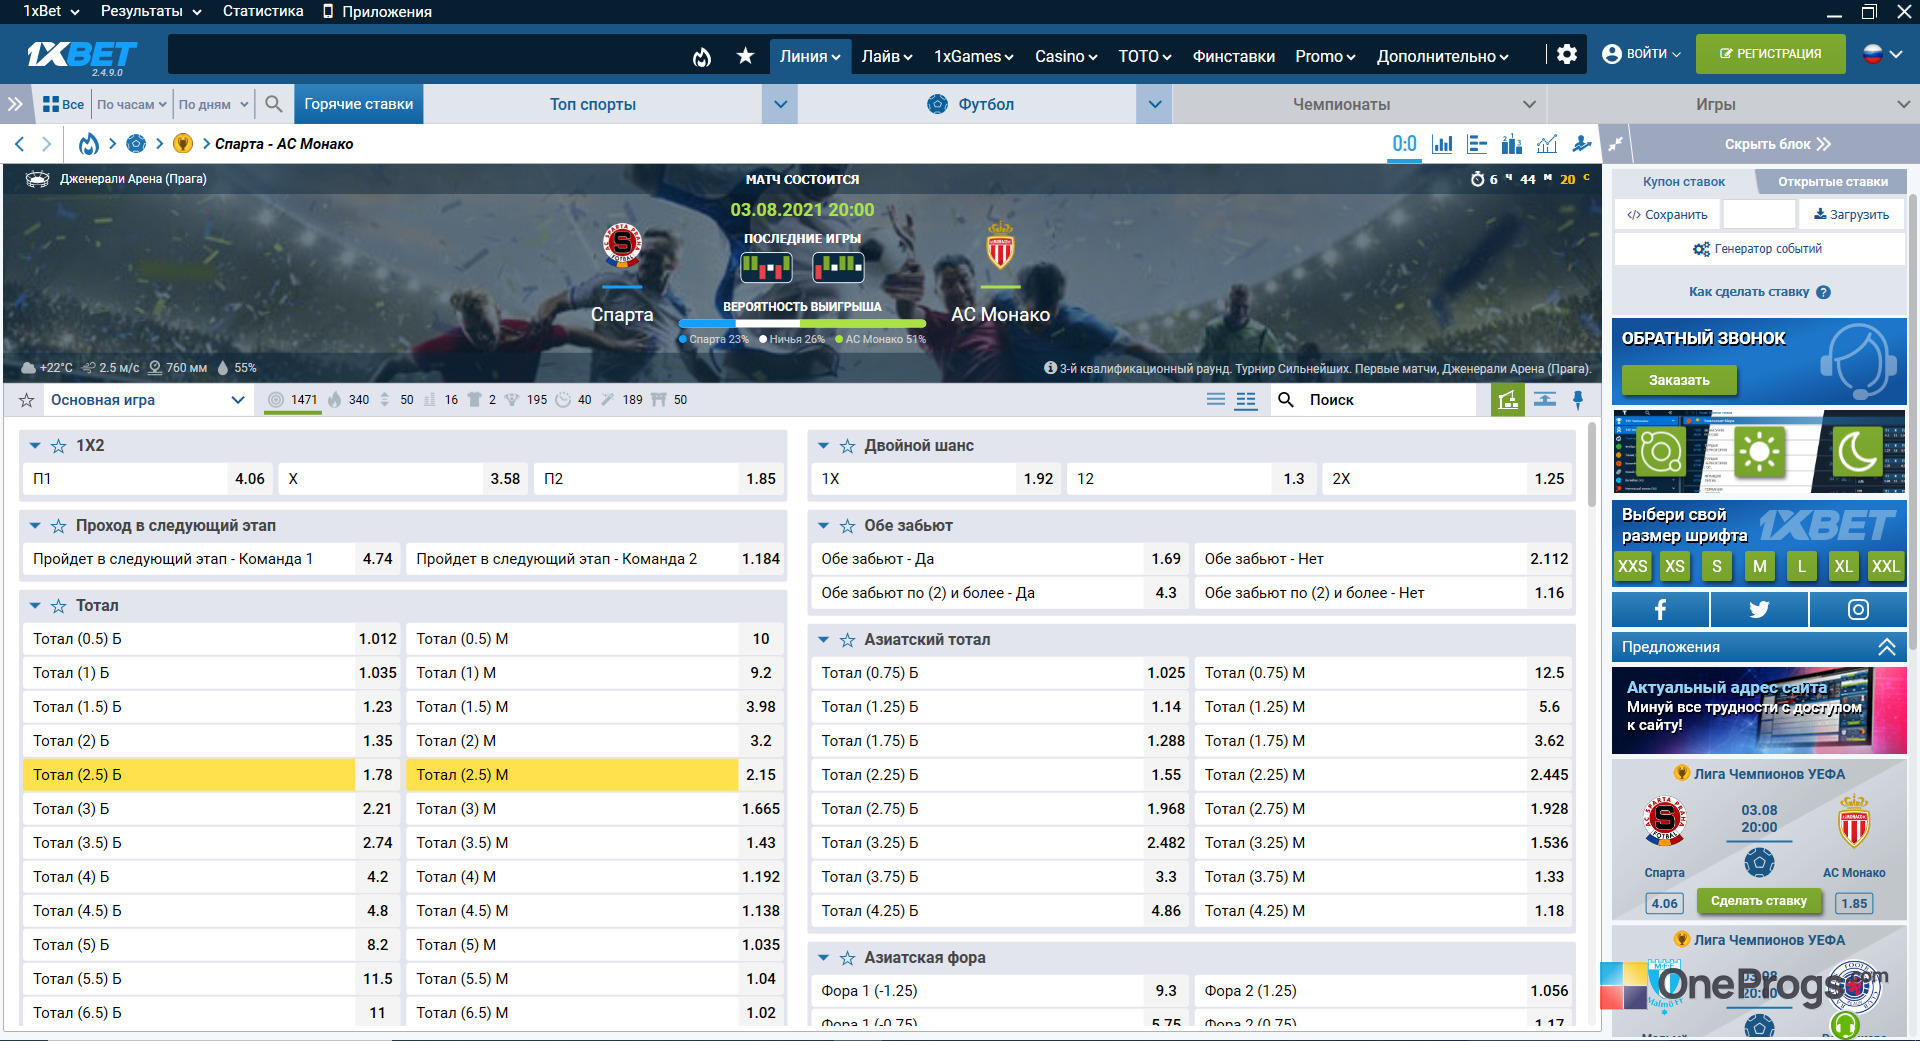This screenshot has width=1920, height=1041.
Task: Open the Результаты menu in the title bar
Action: point(151,11)
